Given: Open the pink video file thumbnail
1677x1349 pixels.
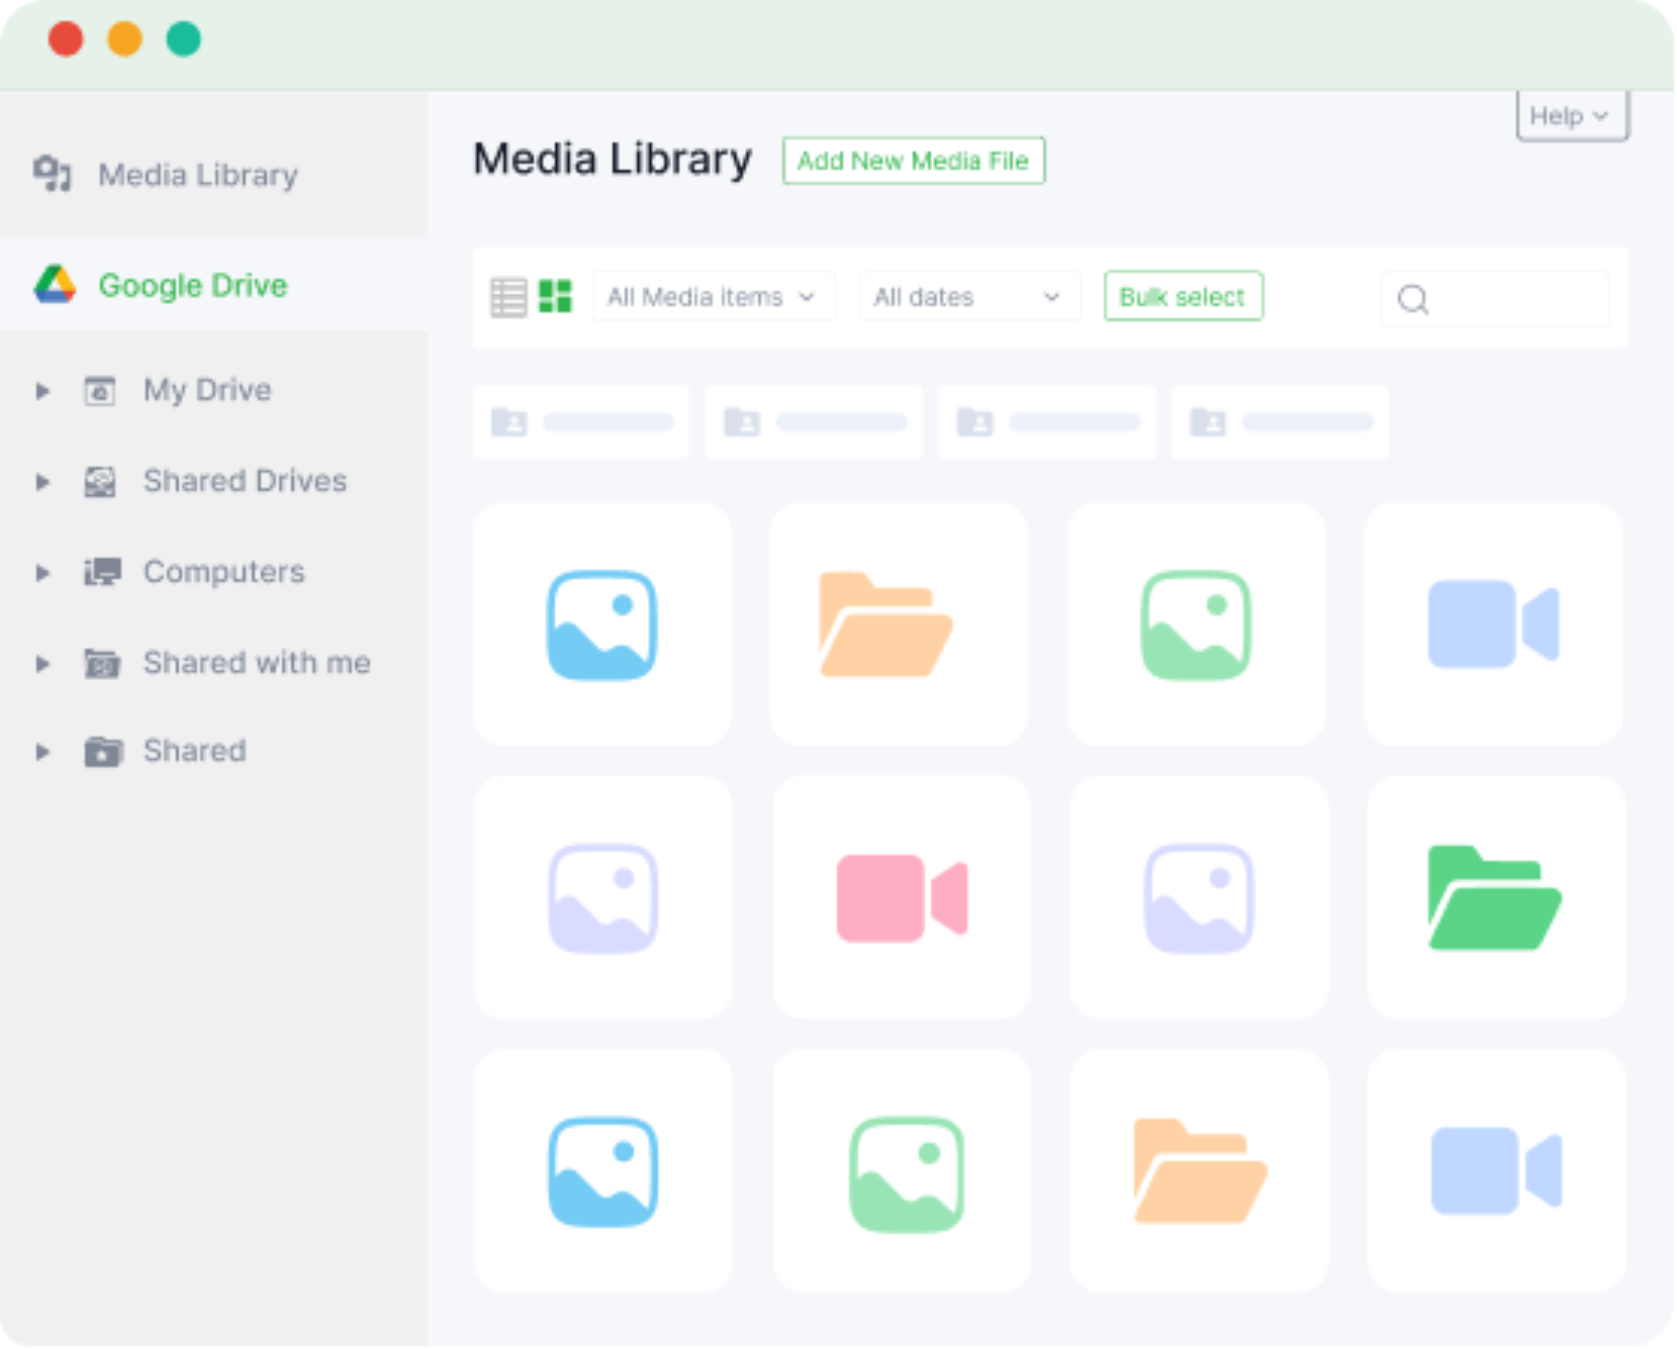Looking at the screenshot, I should point(901,898).
